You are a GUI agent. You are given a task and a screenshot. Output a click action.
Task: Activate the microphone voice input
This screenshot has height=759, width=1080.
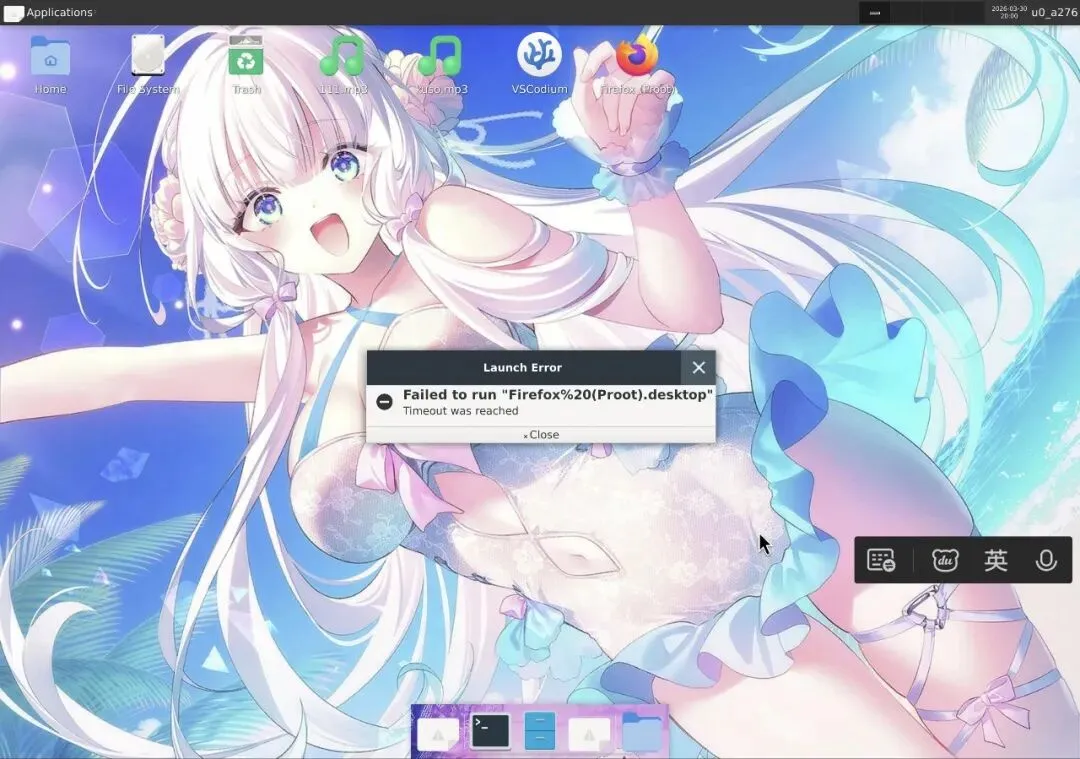click(x=1046, y=561)
